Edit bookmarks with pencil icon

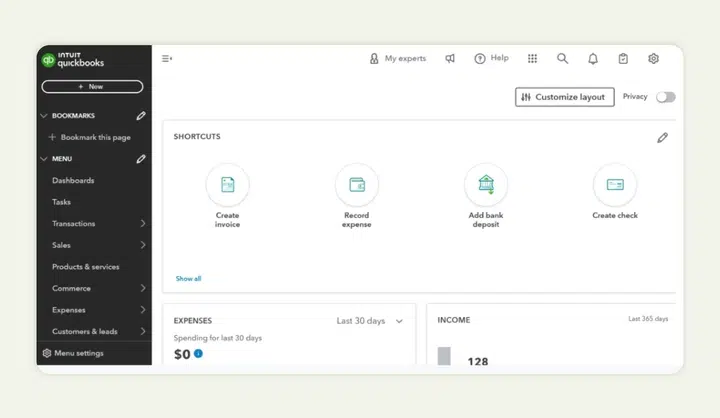click(141, 116)
